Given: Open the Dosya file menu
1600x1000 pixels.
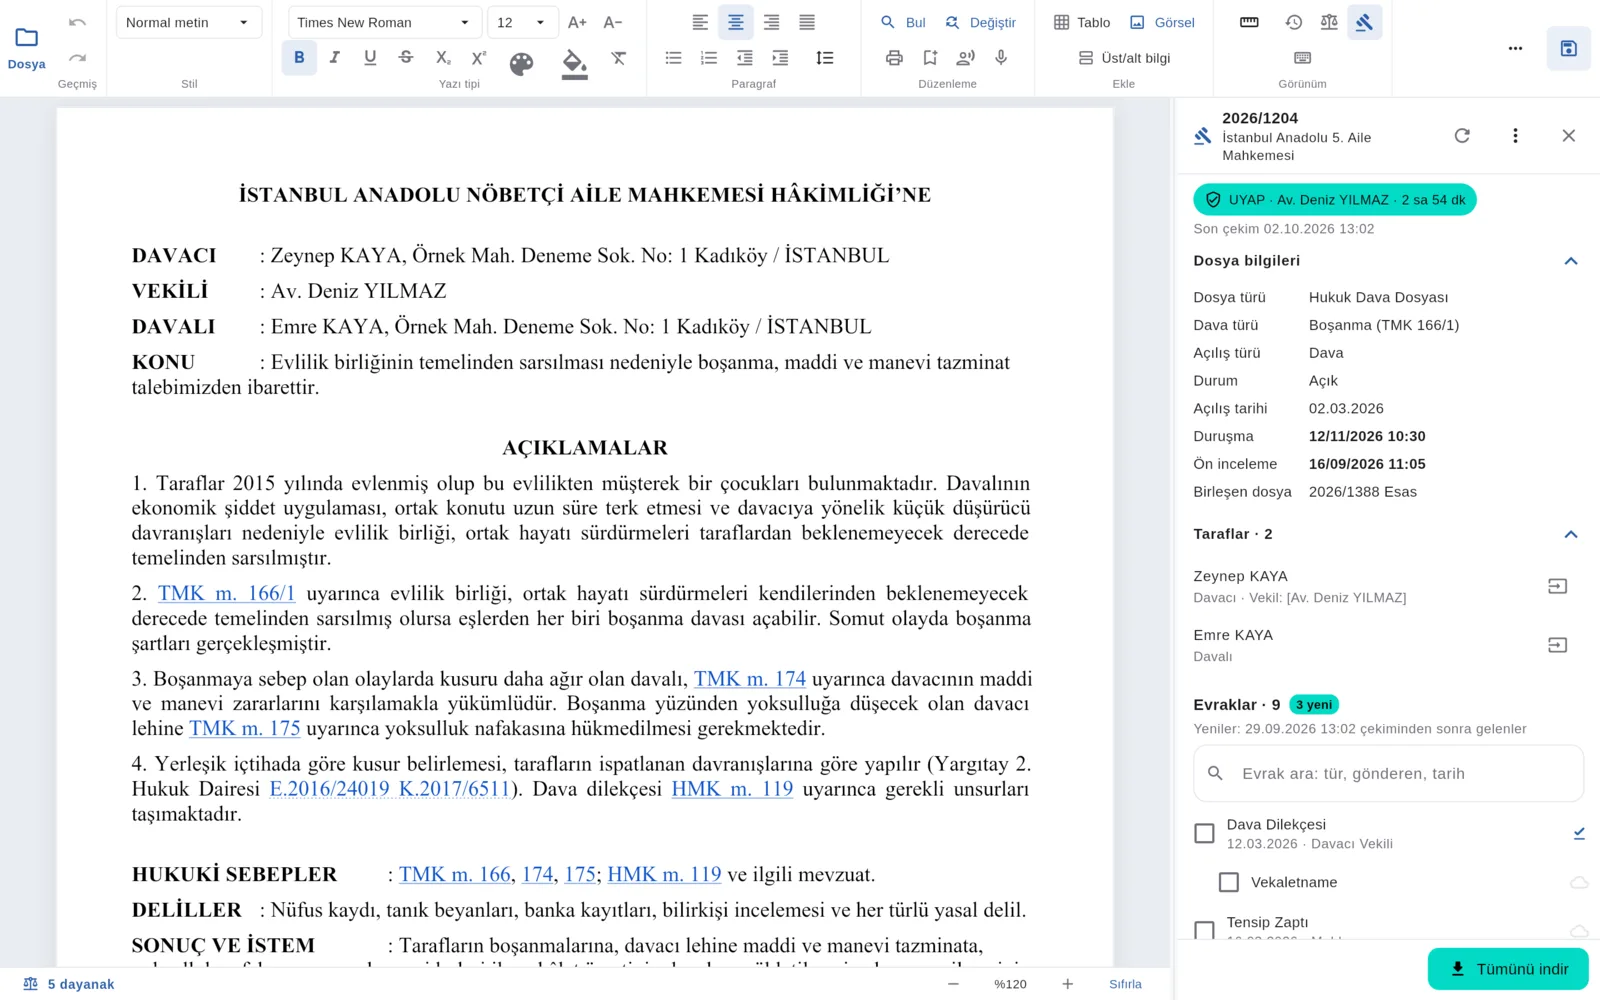Looking at the screenshot, I should [26, 48].
